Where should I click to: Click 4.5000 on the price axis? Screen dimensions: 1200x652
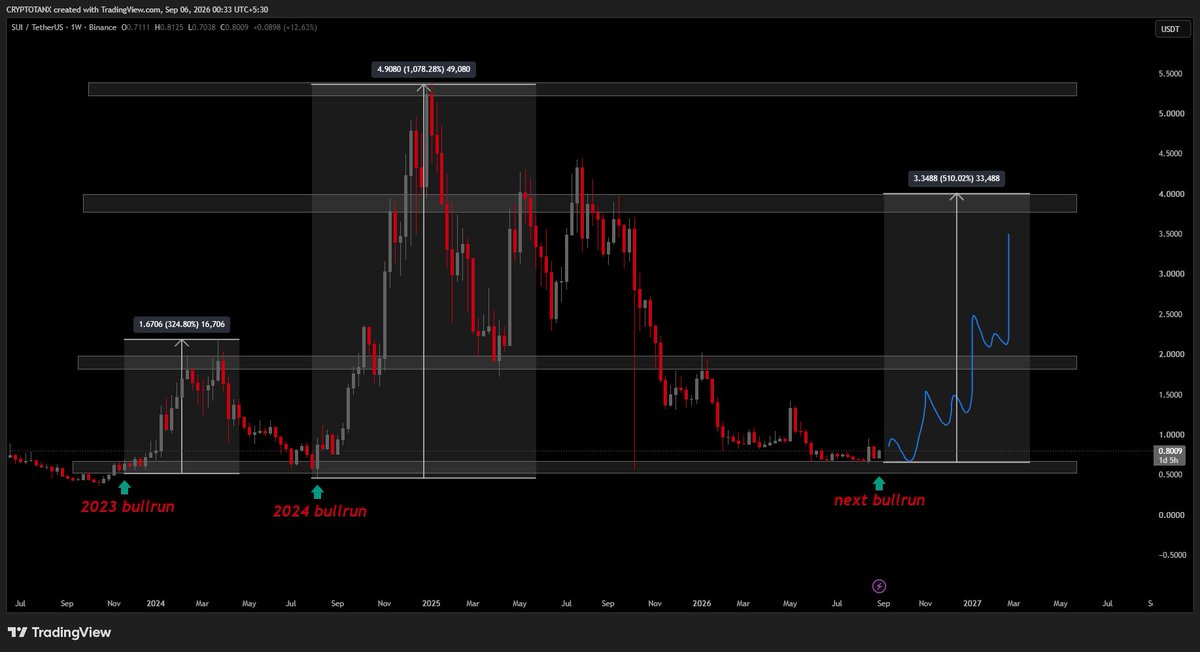point(1169,154)
